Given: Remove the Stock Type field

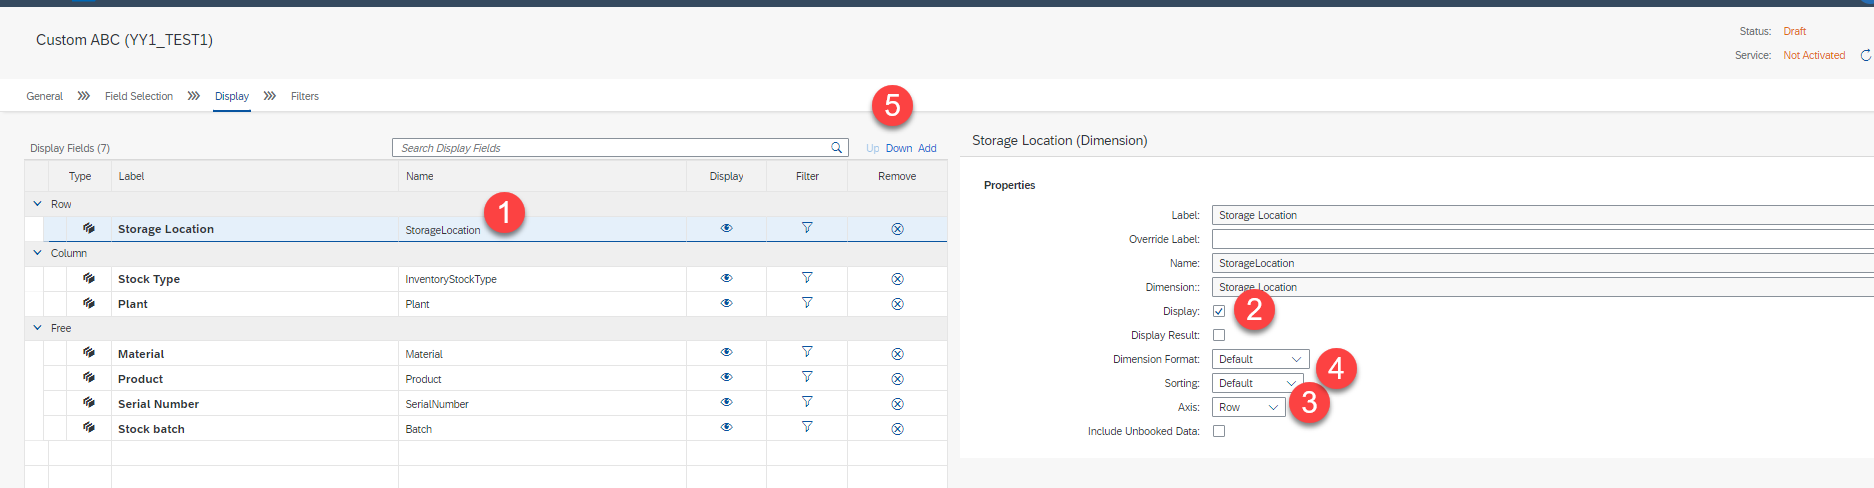Looking at the screenshot, I should [x=897, y=279].
